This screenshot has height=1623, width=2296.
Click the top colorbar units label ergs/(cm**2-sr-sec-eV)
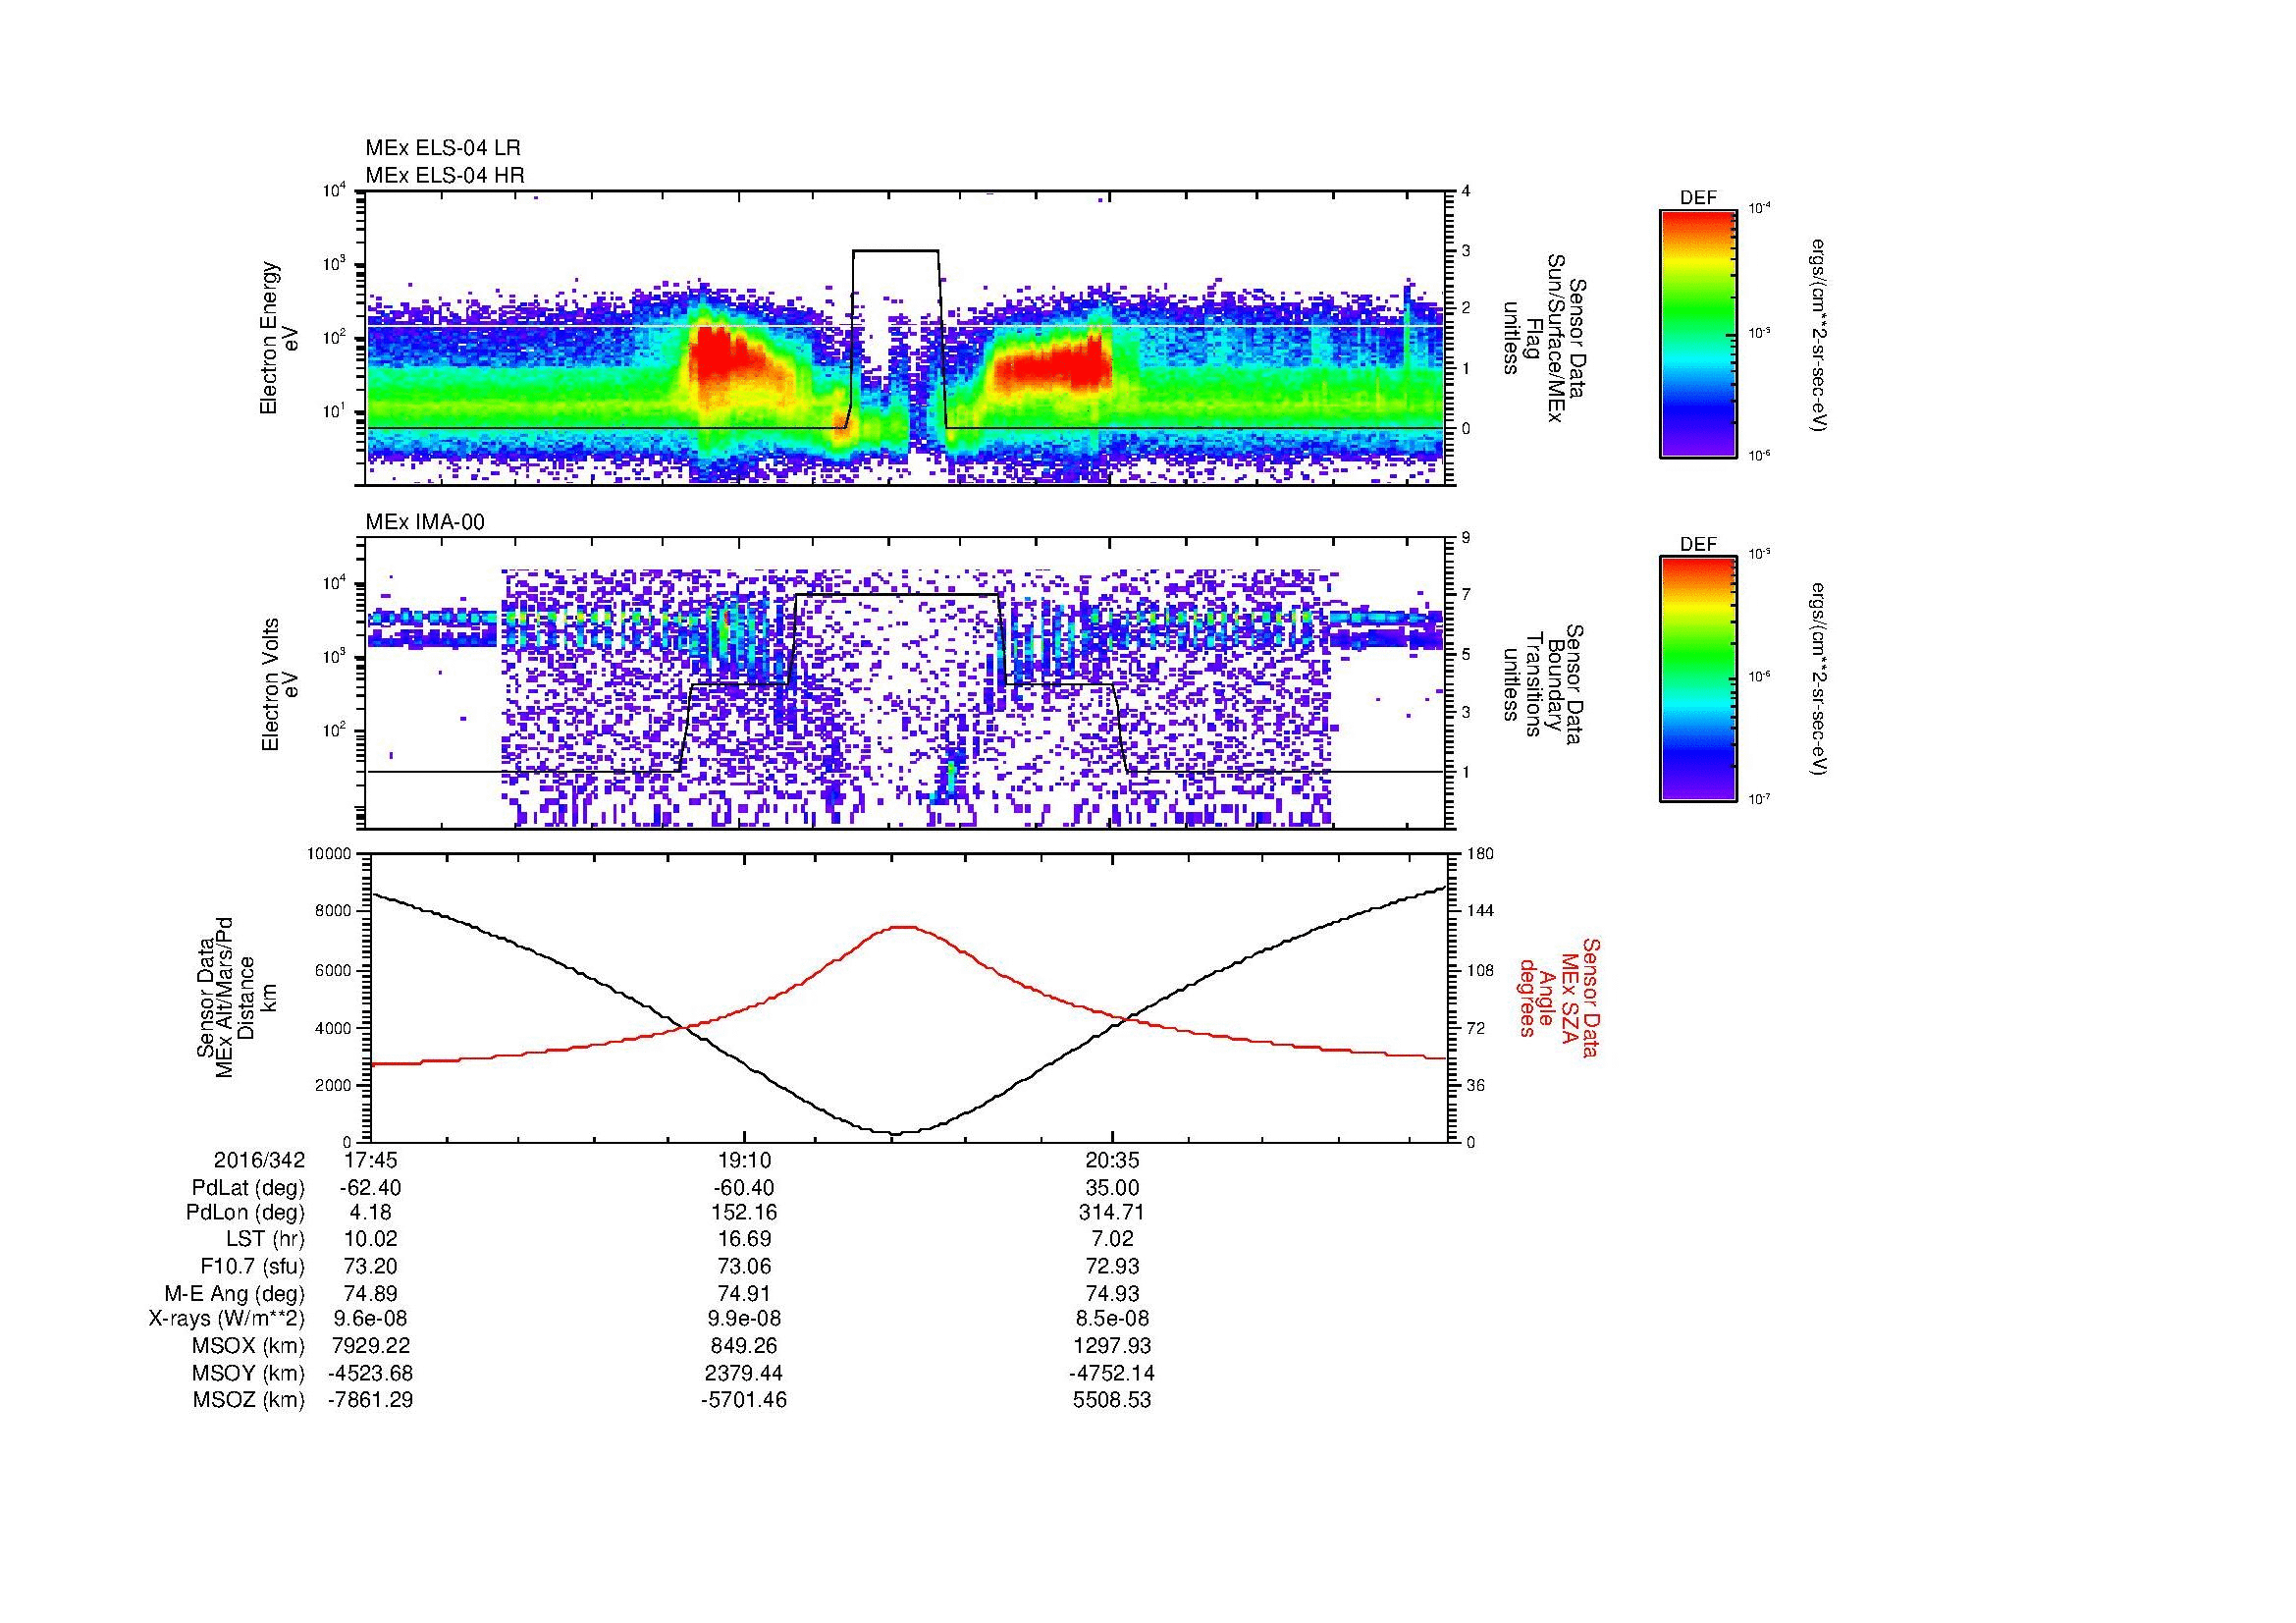[1820, 335]
